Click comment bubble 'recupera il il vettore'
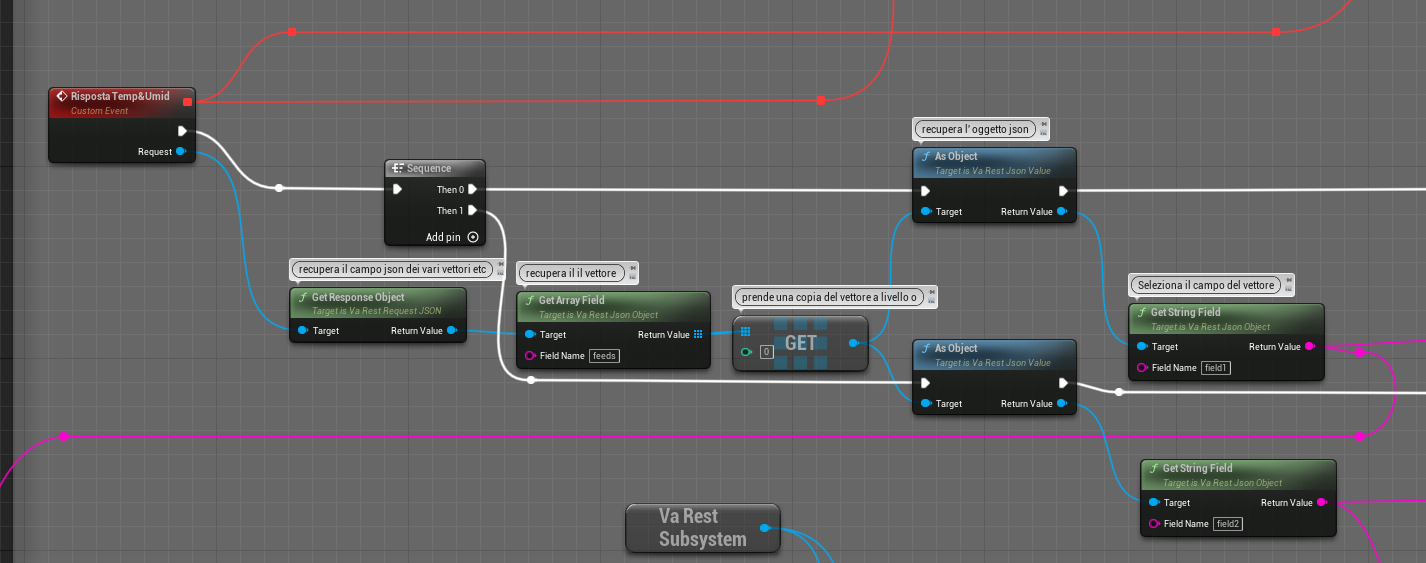Screen dimensions: 1426x563 coord(571,272)
